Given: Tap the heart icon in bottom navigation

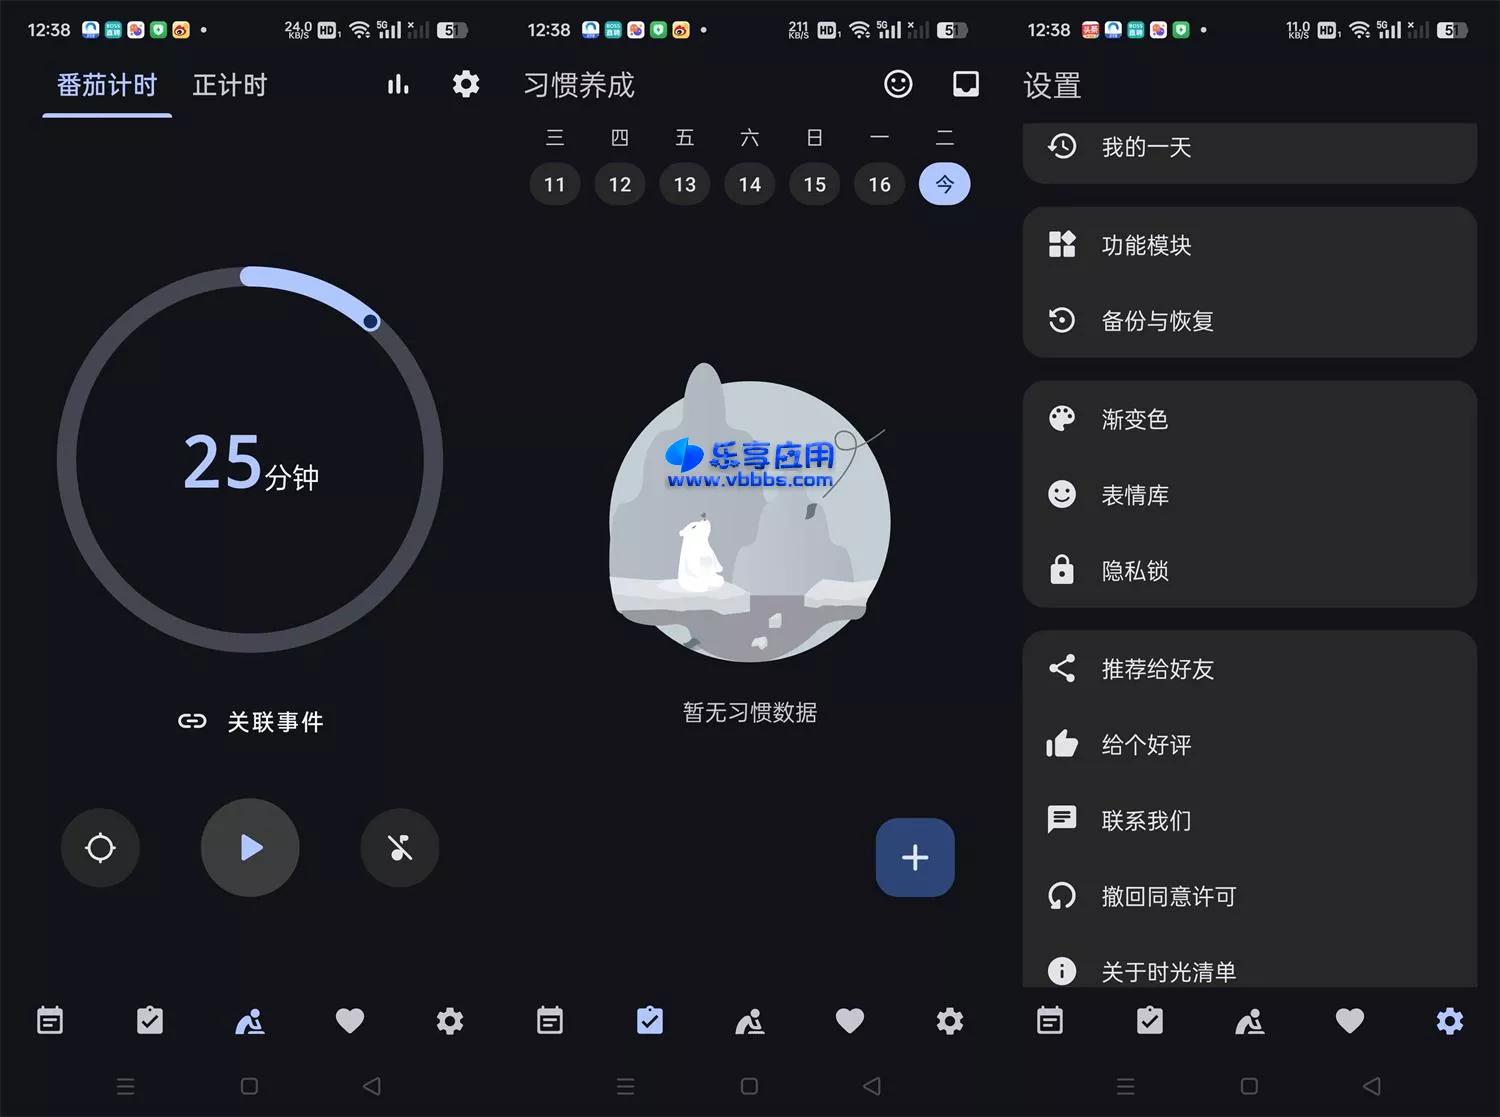Looking at the screenshot, I should tap(349, 1021).
